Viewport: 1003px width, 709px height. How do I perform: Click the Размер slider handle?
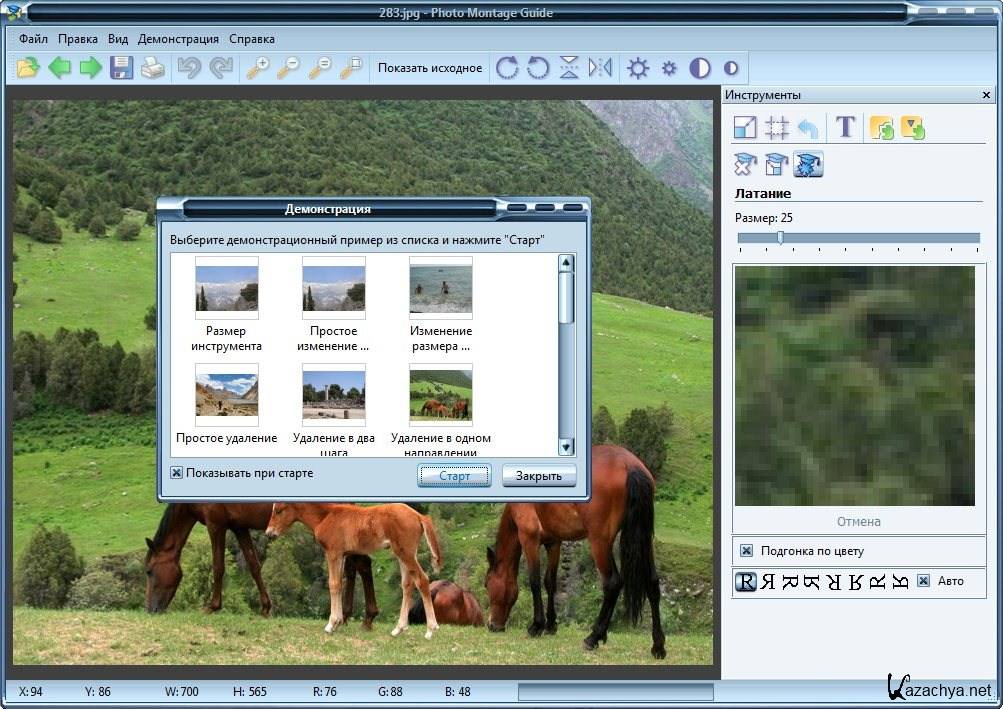(780, 238)
